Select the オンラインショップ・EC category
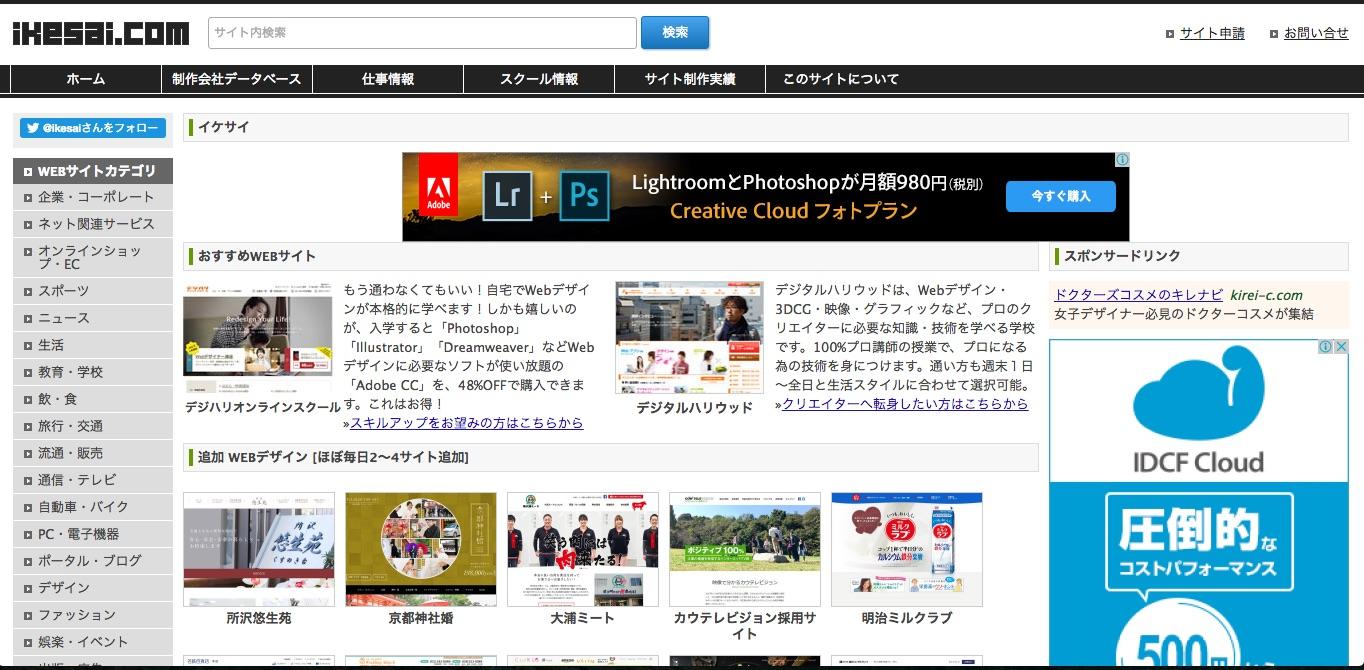Viewport: 1364px width, 670px height. [93, 257]
